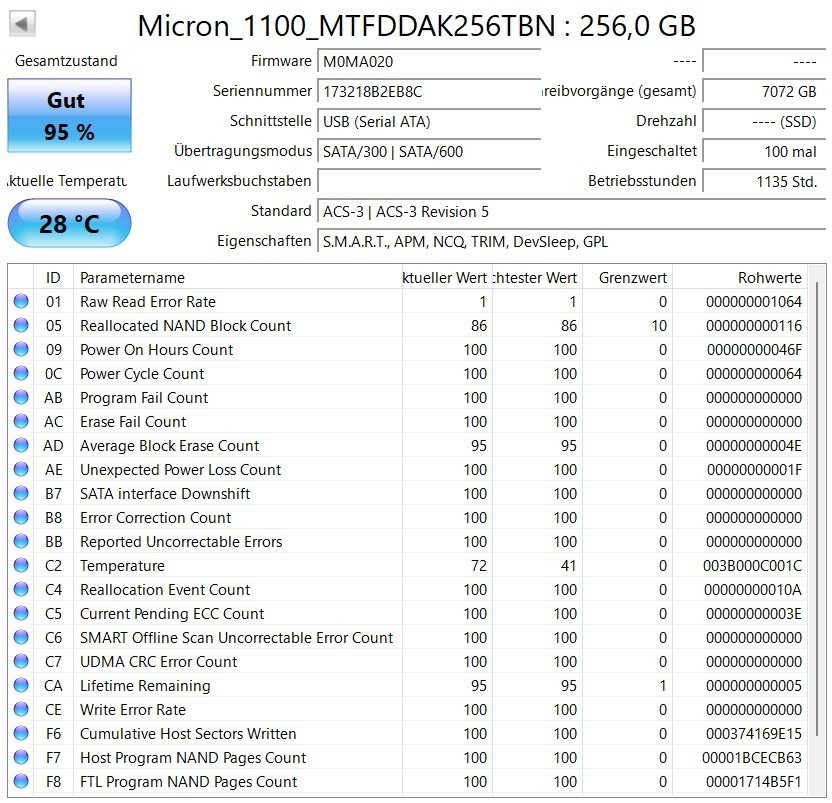Viewport: 832px width, 803px height.
Task: Click the status icon beside Lifetime Remaining
Action: click(21, 685)
